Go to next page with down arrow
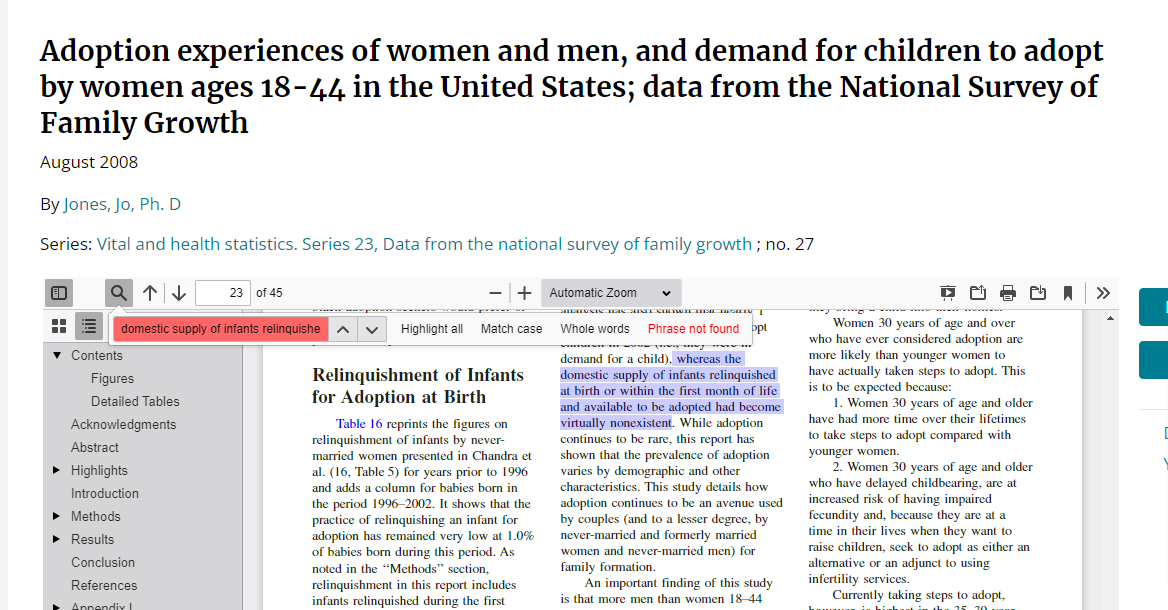The width and height of the screenshot is (1168, 610). 179,293
